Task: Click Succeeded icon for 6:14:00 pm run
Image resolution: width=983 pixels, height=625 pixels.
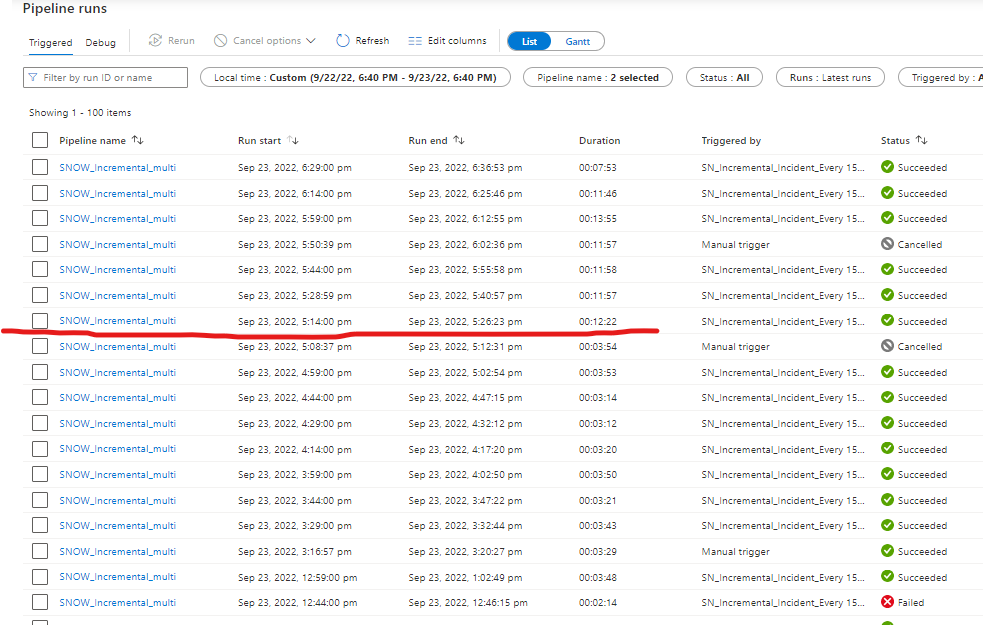Action: [887, 192]
